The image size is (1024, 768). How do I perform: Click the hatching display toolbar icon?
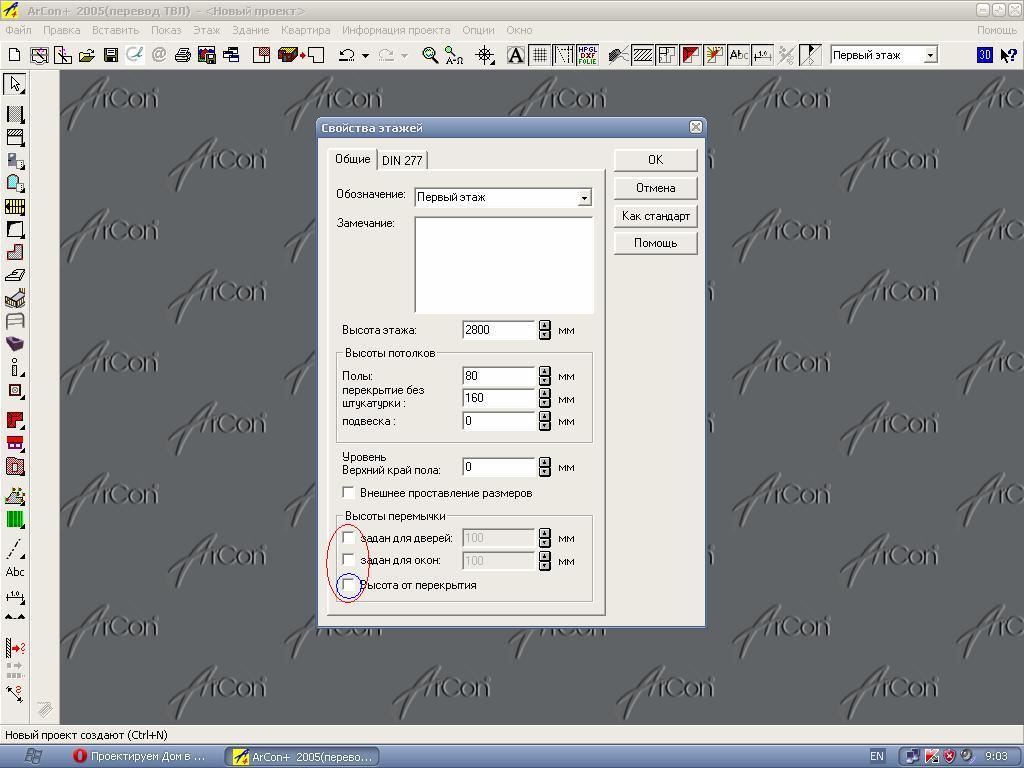click(x=643, y=56)
